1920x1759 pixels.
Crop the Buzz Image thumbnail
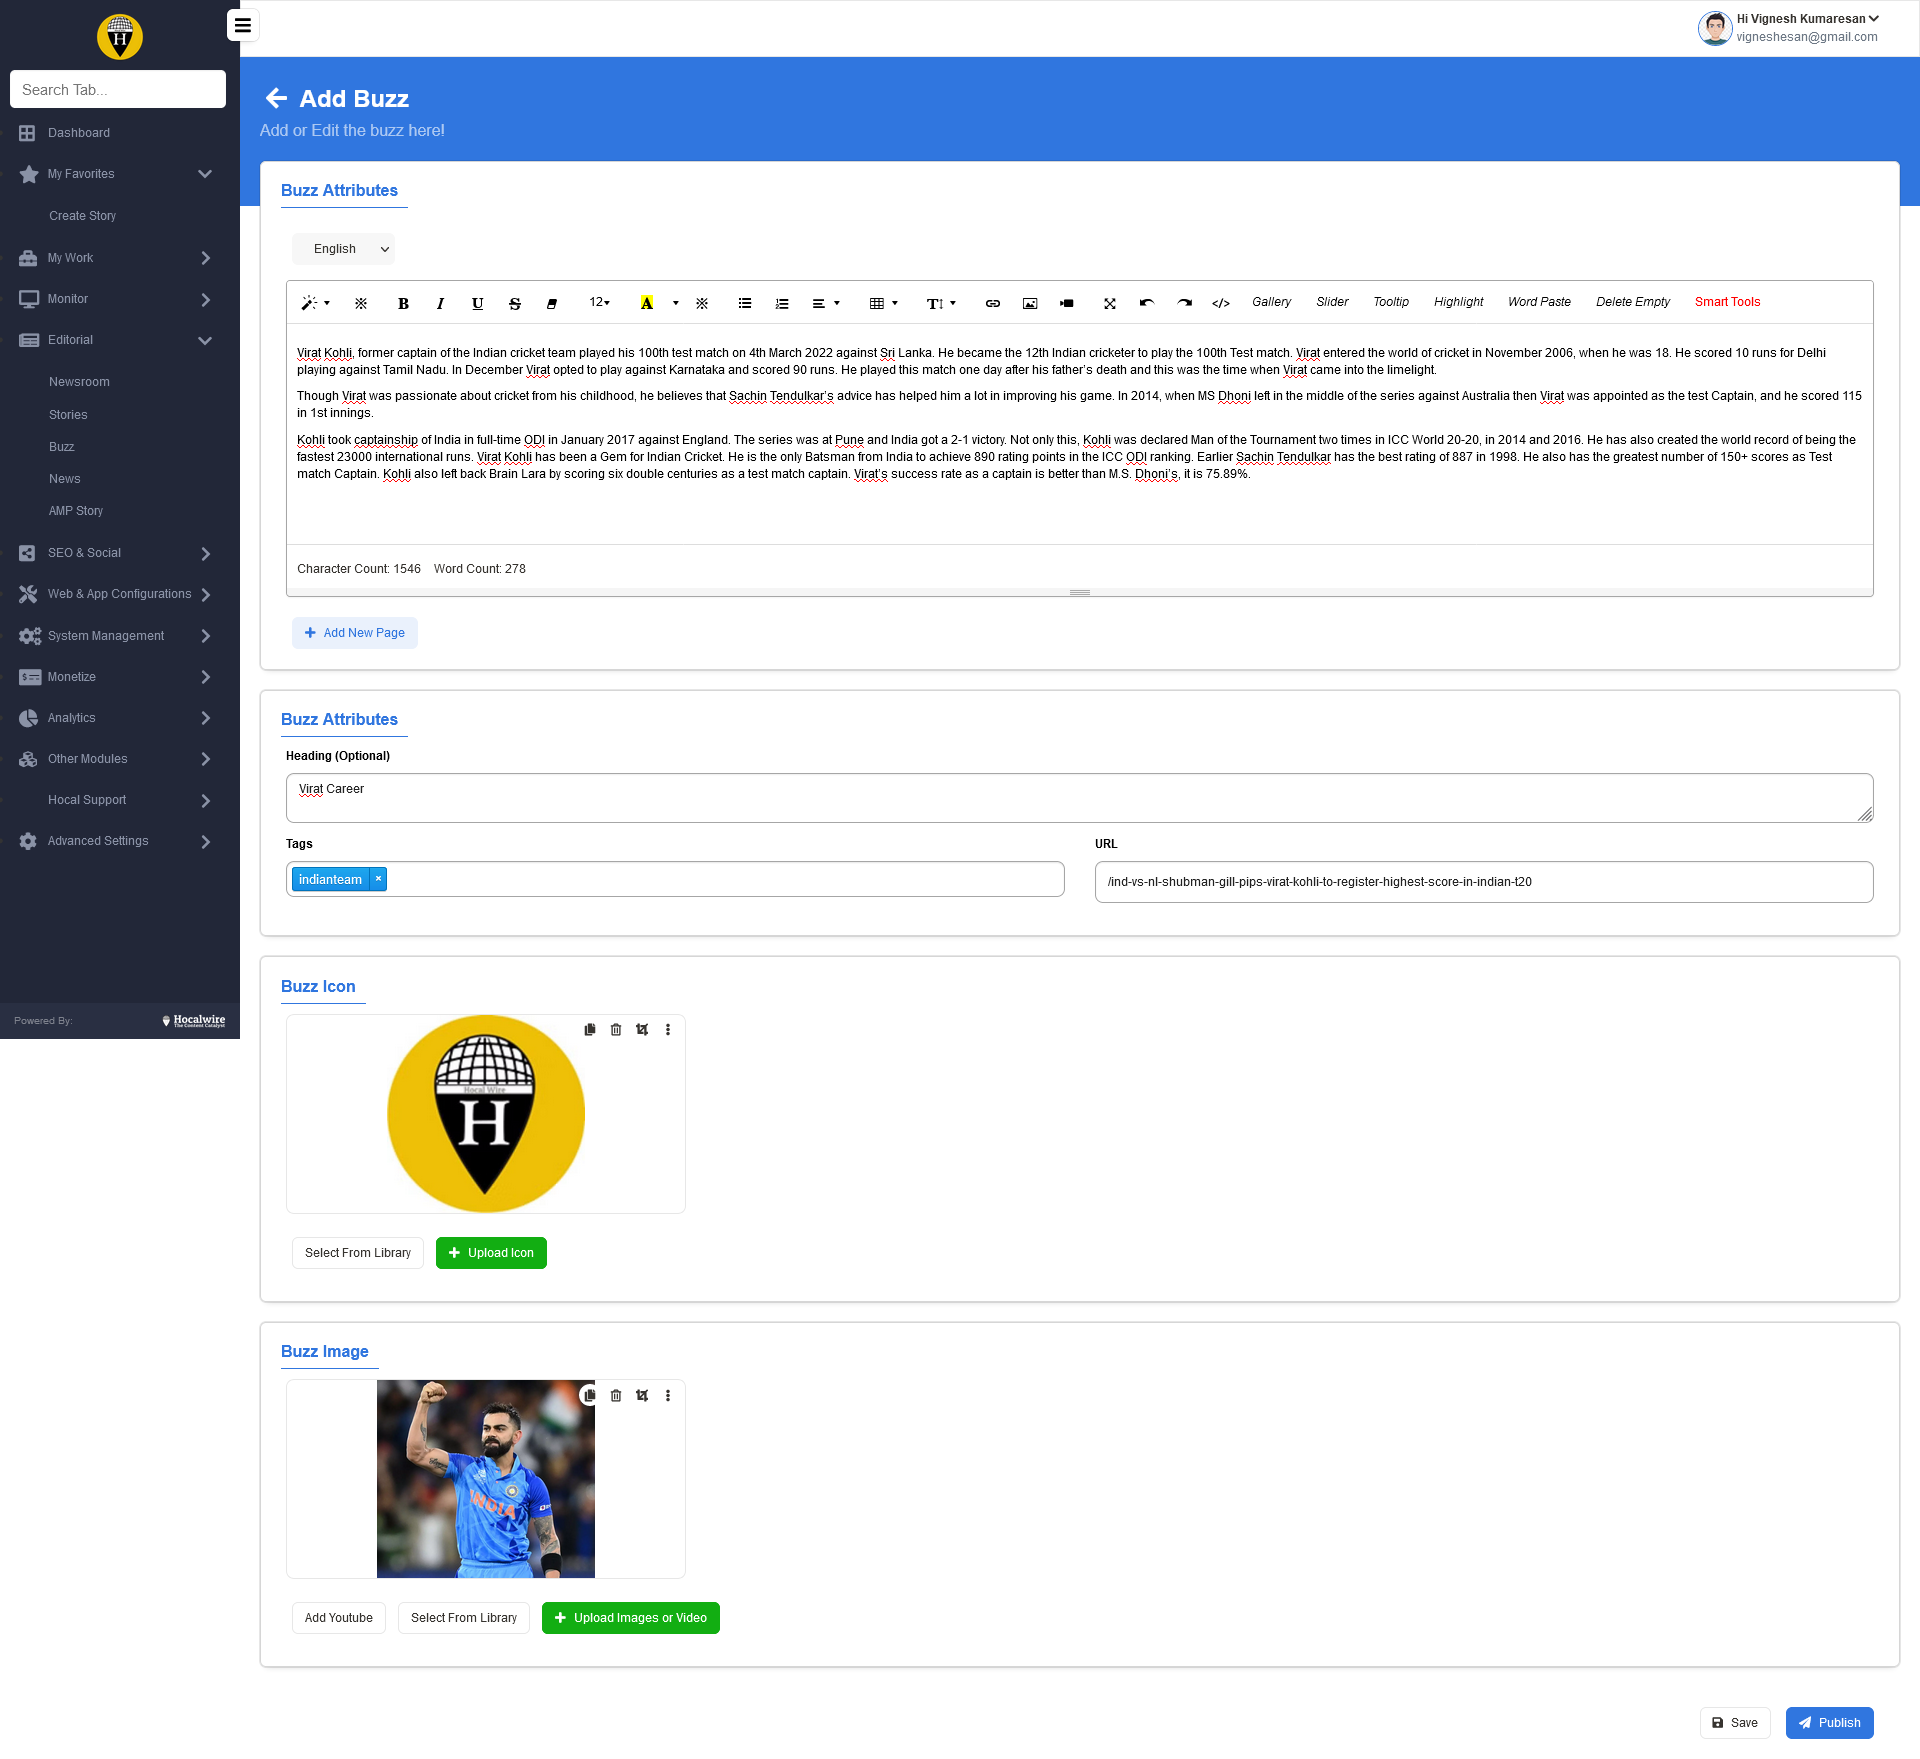[642, 1396]
